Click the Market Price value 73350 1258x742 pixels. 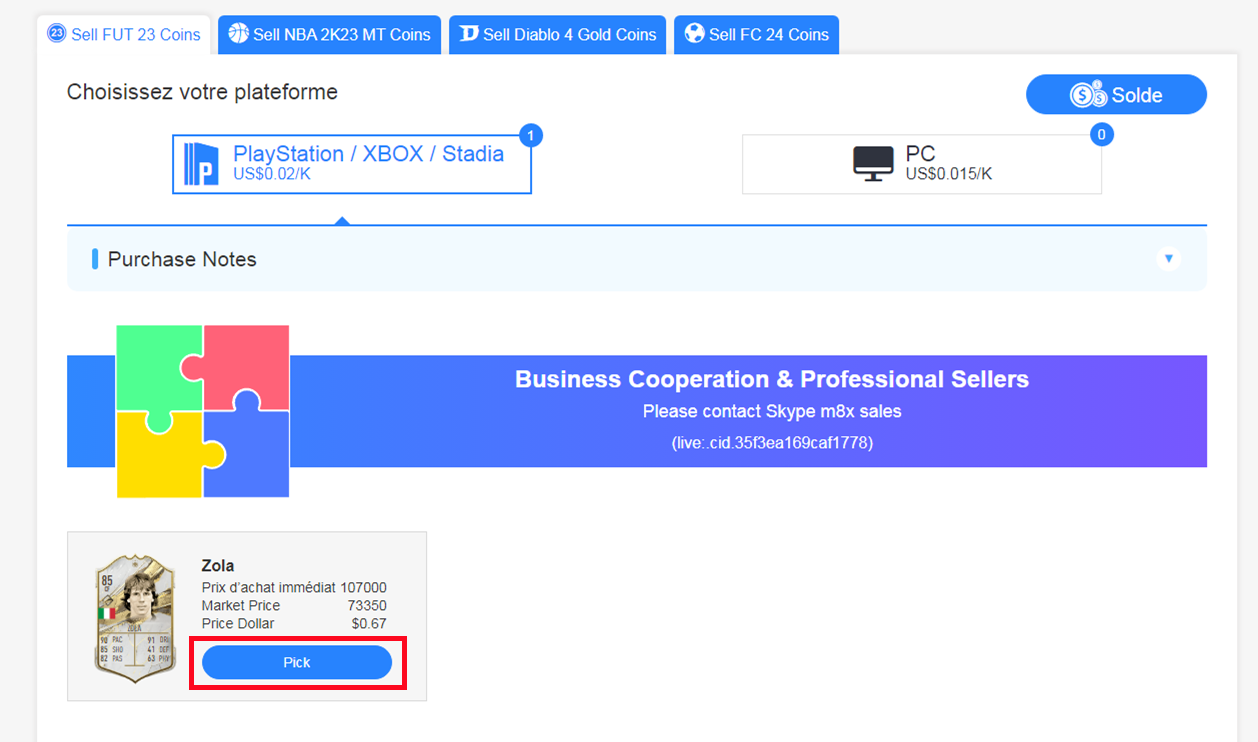367,606
